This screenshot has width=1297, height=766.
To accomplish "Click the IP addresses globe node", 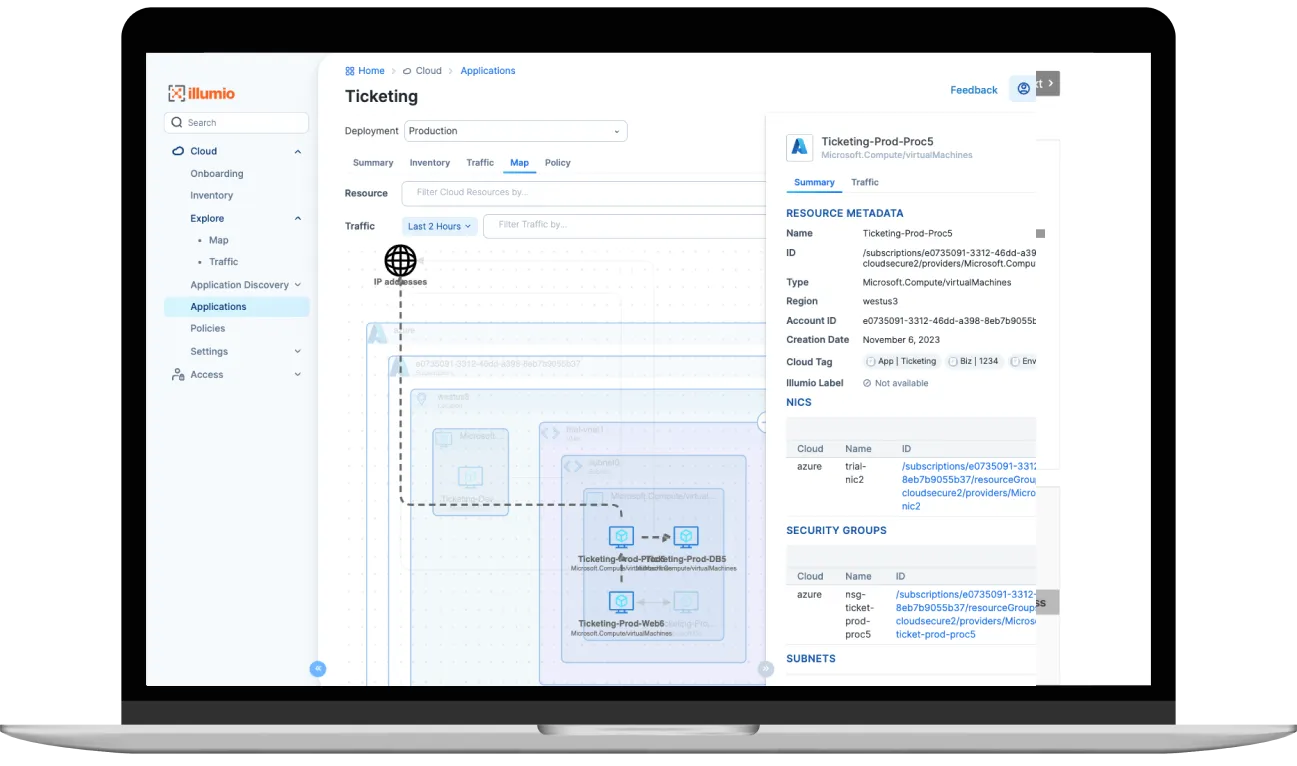I will pyautogui.click(x=400, y=261).
